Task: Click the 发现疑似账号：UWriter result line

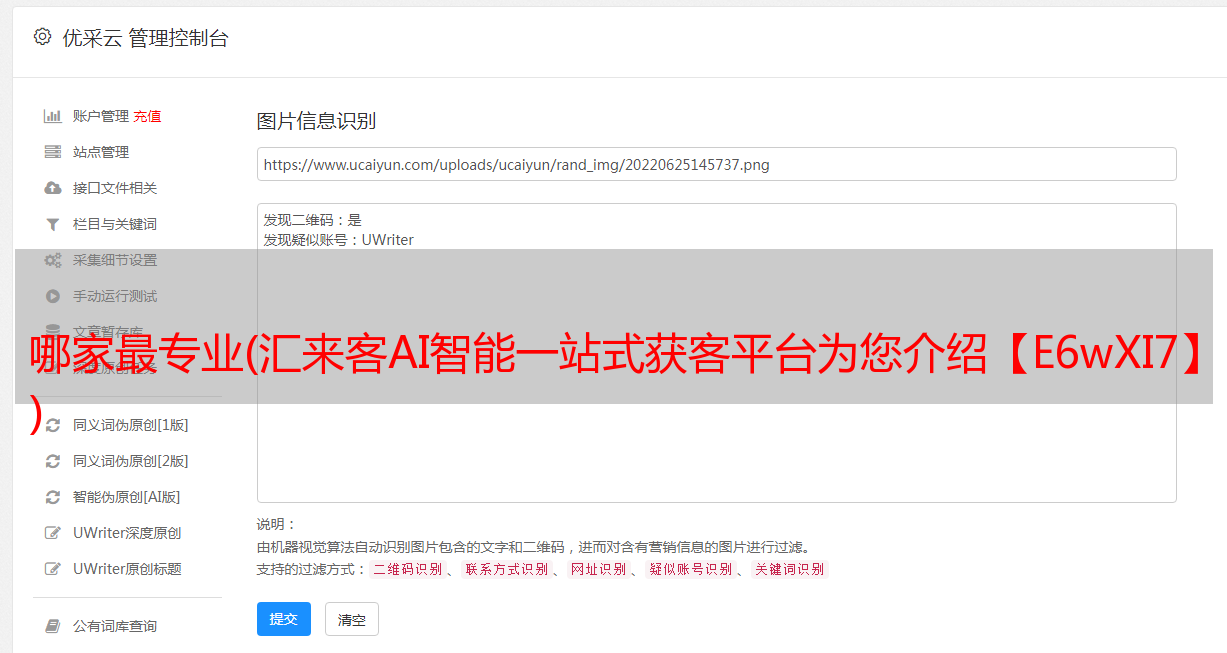Action: pyautogui.click(x=338, y=240)
